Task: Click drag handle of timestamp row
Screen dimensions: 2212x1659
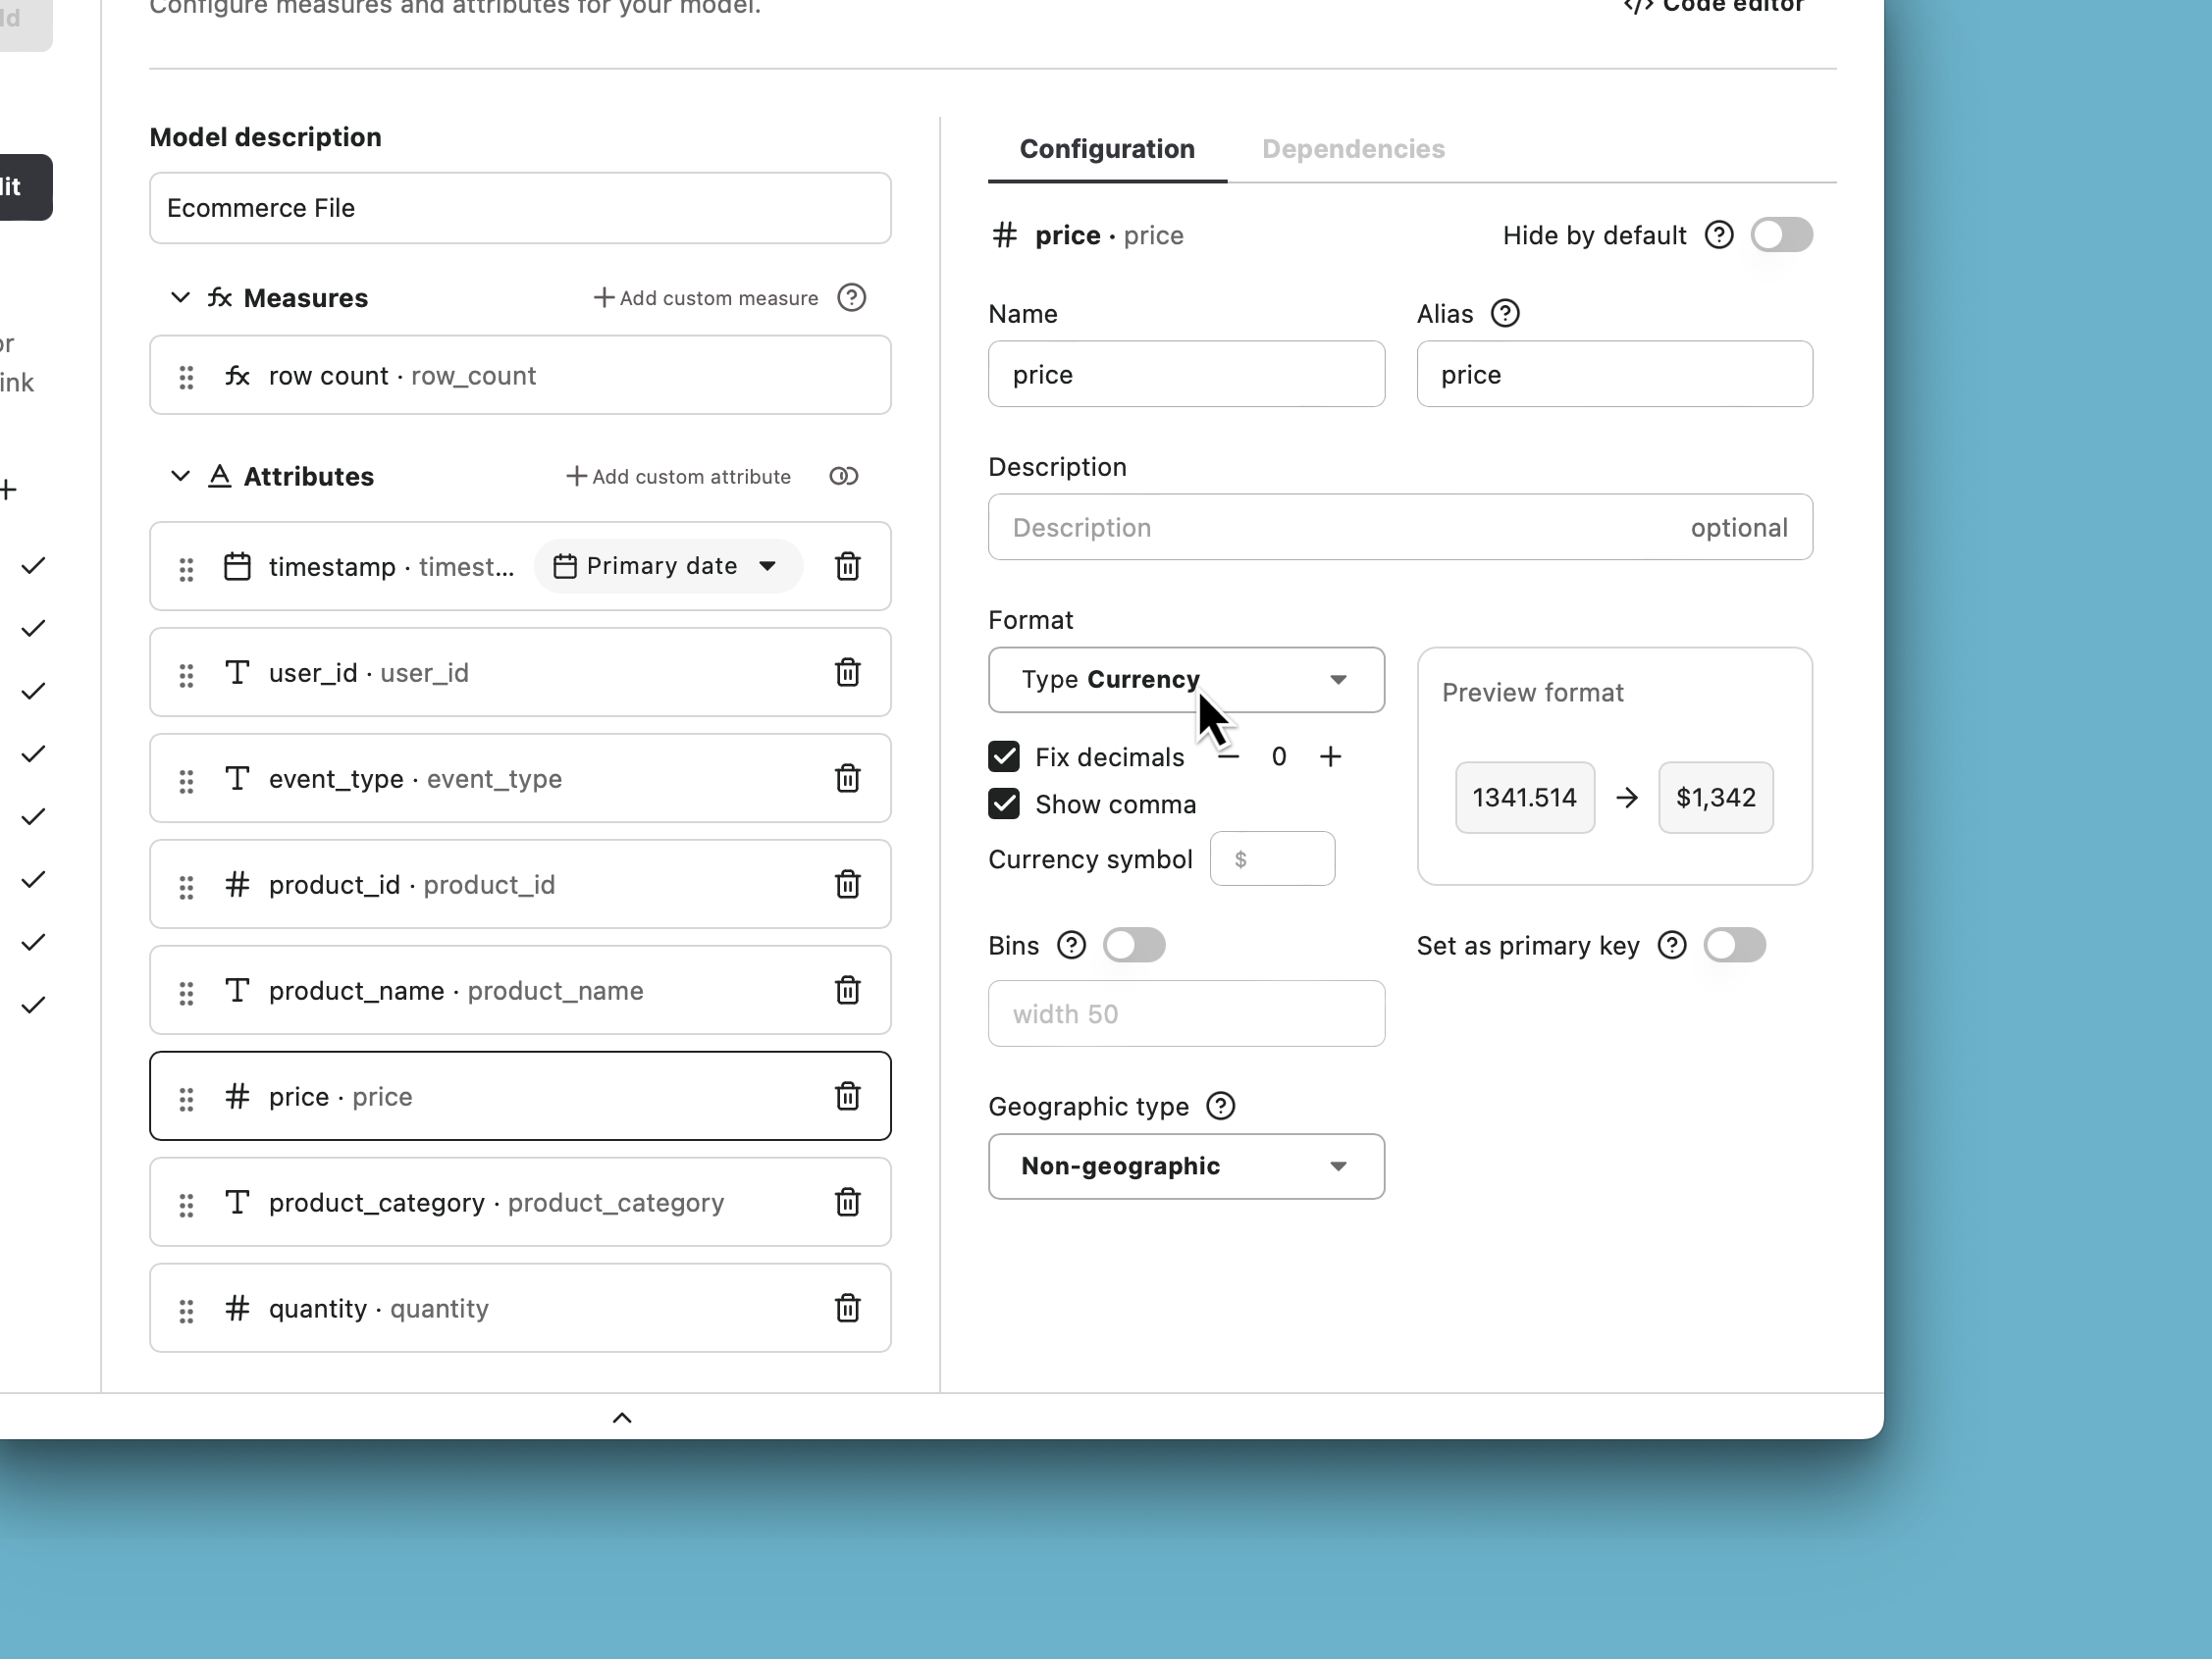Action: click(x=186, y=569)
